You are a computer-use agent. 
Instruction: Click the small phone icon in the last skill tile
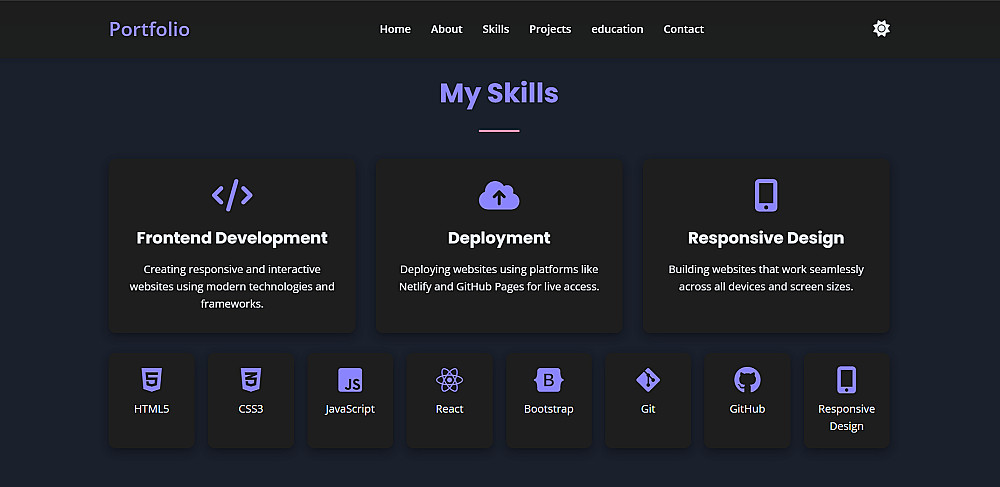pos(846,380)
